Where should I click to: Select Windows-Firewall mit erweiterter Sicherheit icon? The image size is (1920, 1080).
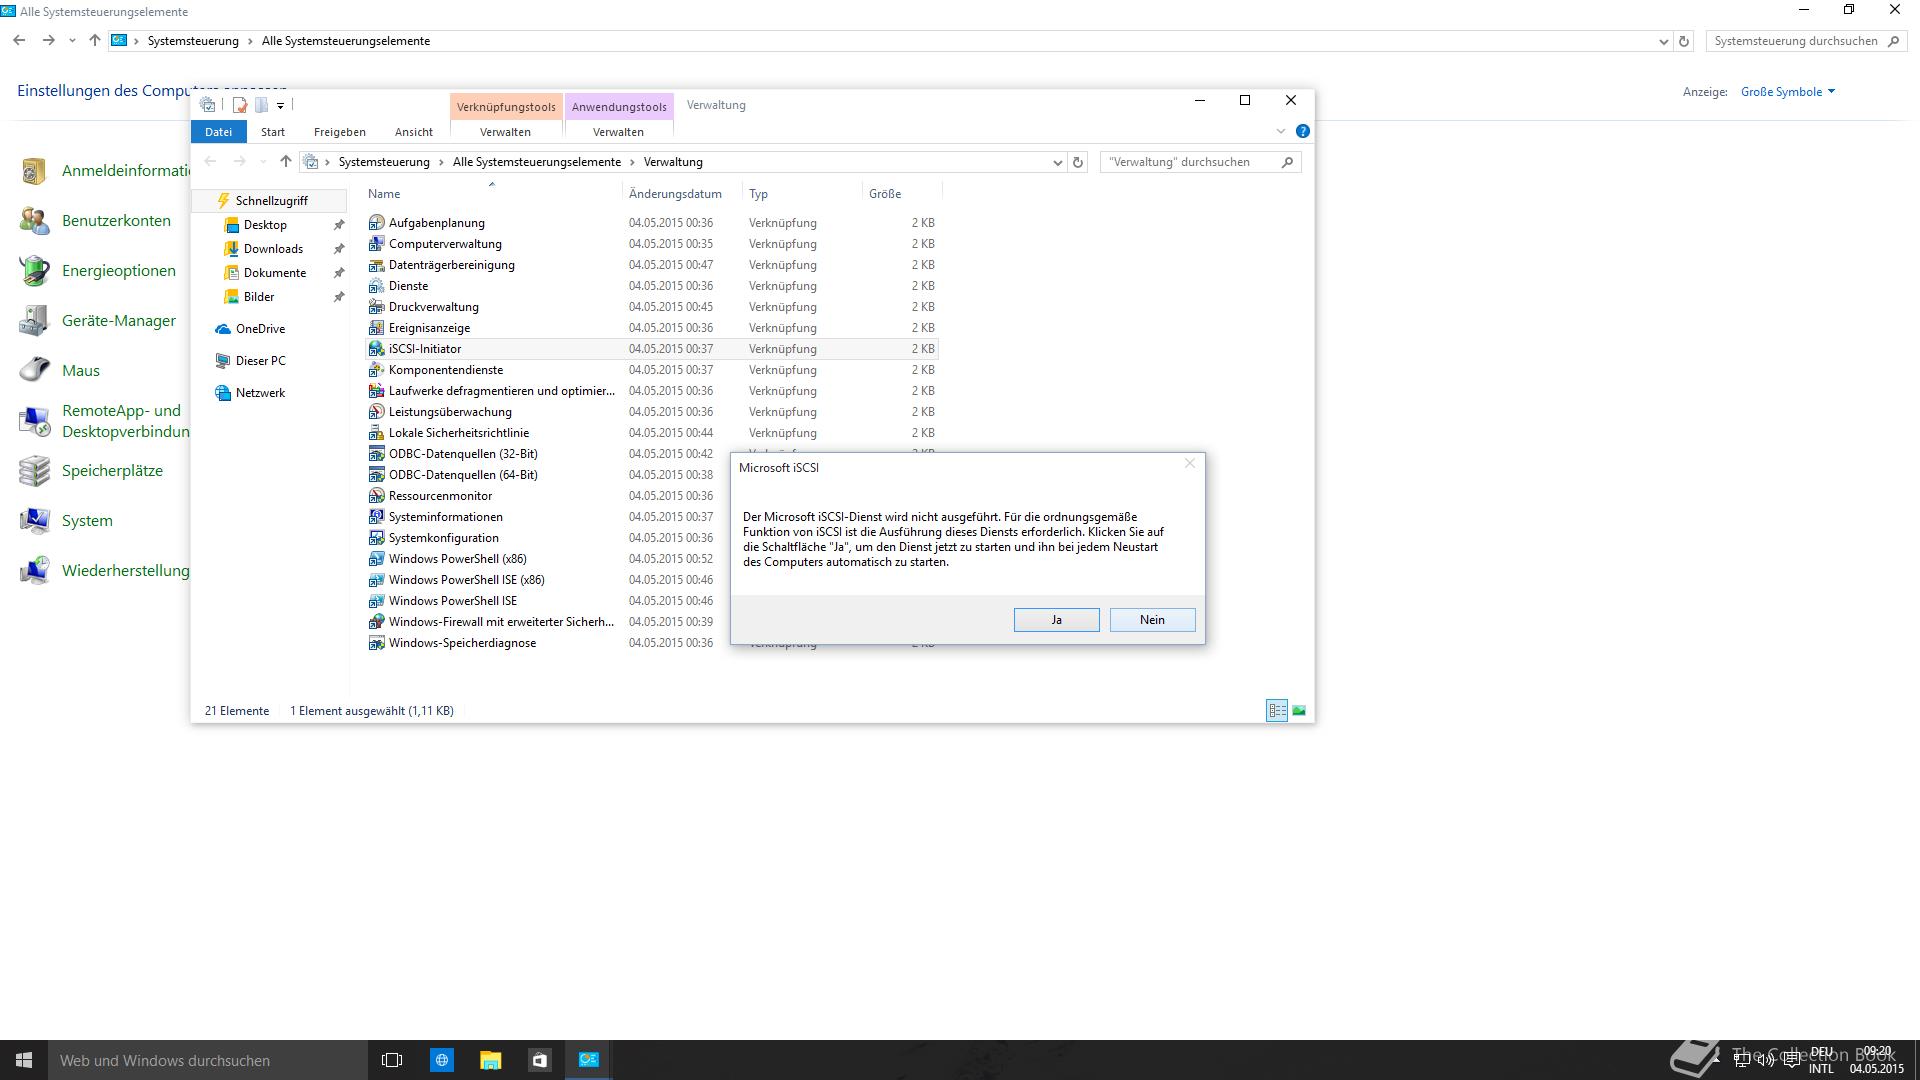[x=376, y=622]
